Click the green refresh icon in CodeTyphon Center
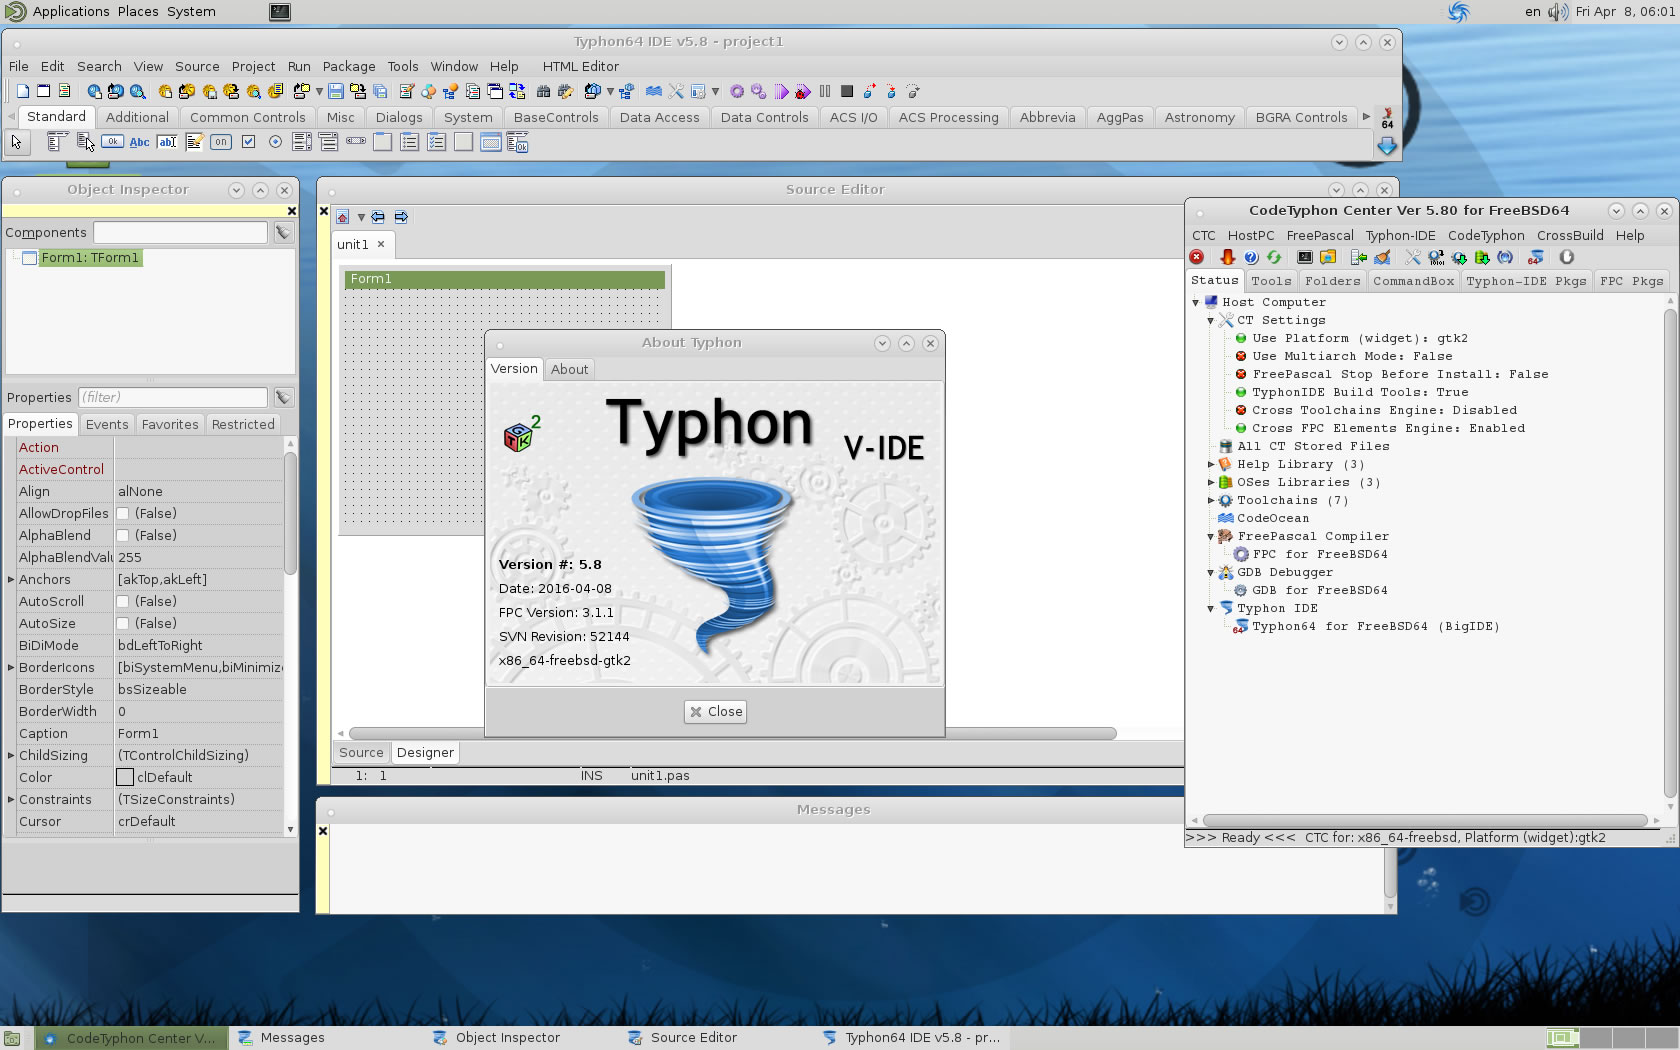The image size is (1680, 1050). coord(1274,257)
